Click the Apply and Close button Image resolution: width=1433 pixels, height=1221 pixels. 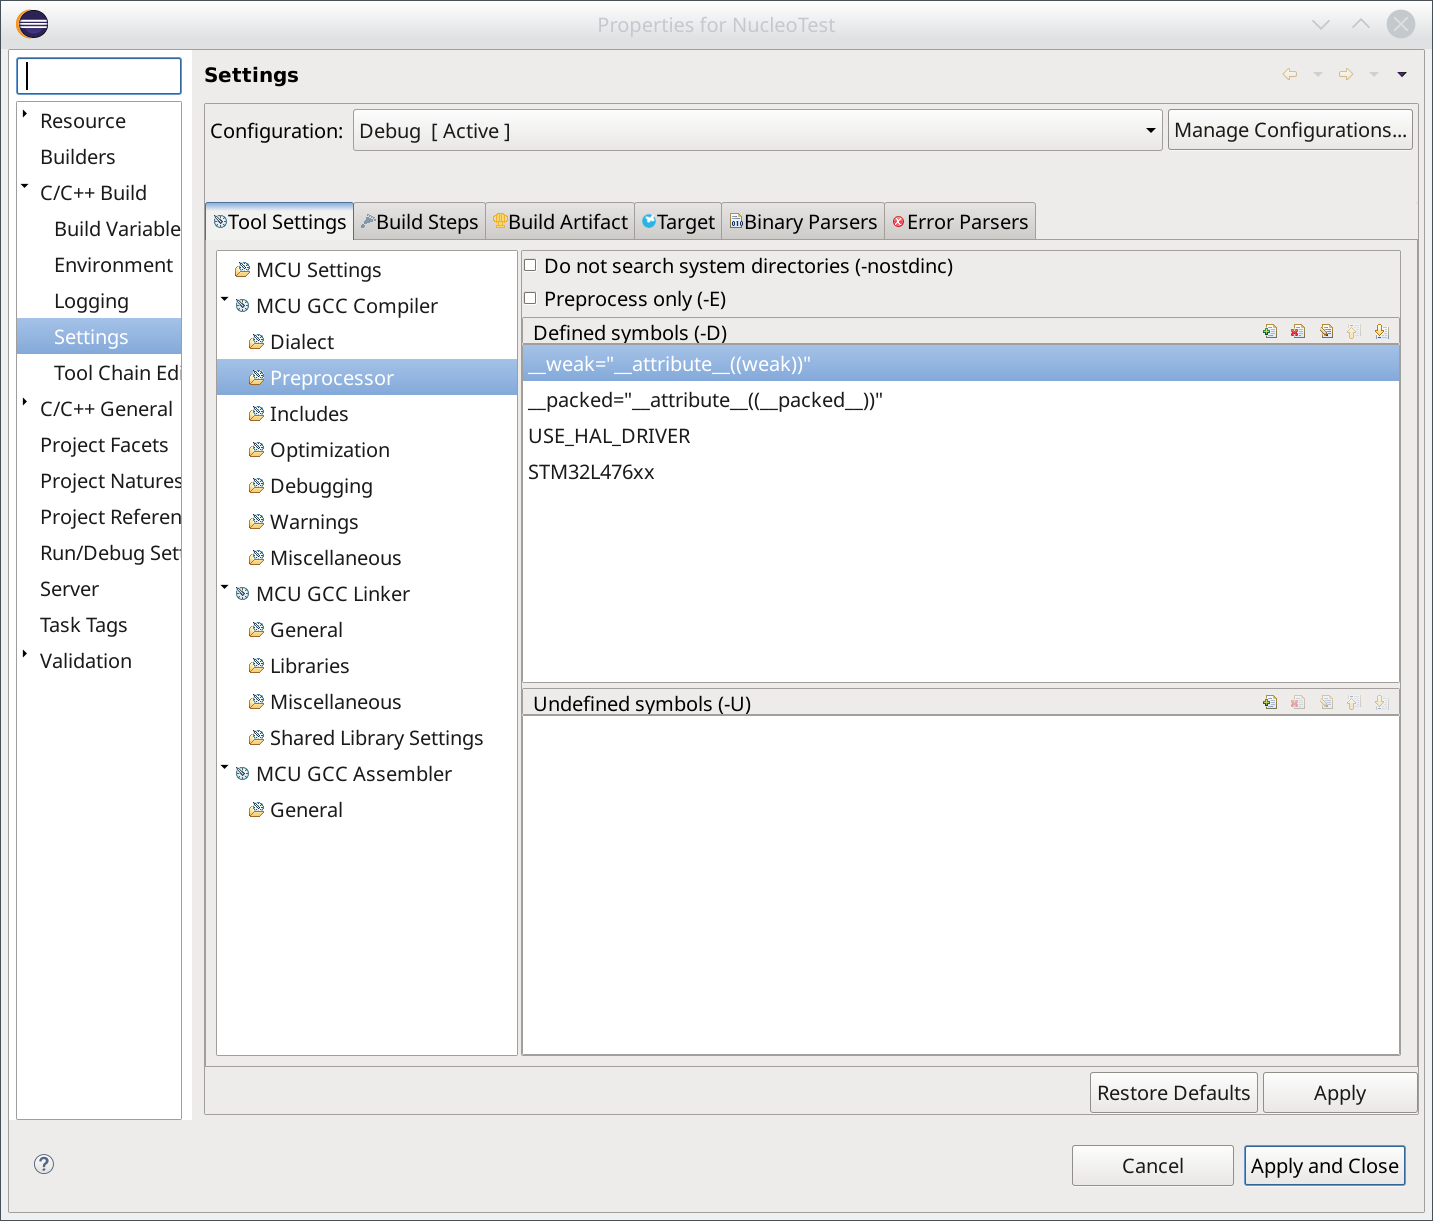click(1324, 1166)
